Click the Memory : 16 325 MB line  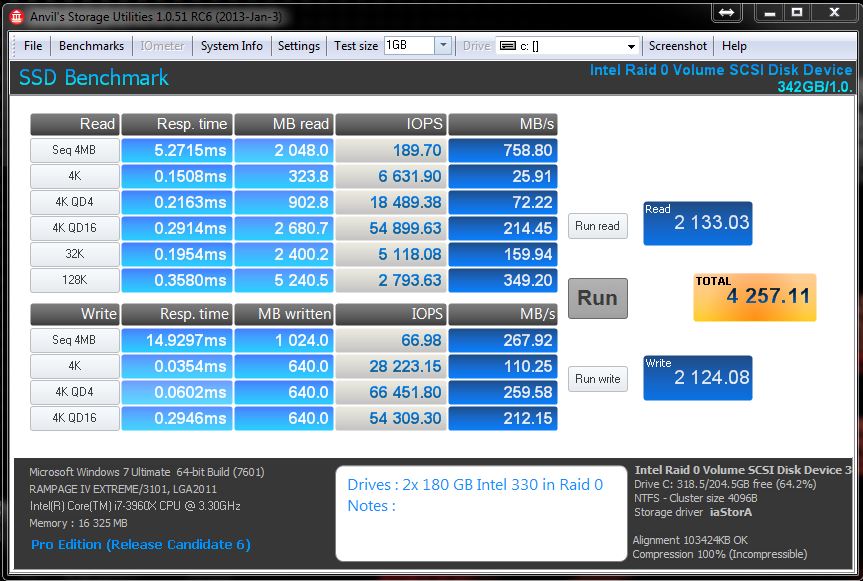click(78, 523)
